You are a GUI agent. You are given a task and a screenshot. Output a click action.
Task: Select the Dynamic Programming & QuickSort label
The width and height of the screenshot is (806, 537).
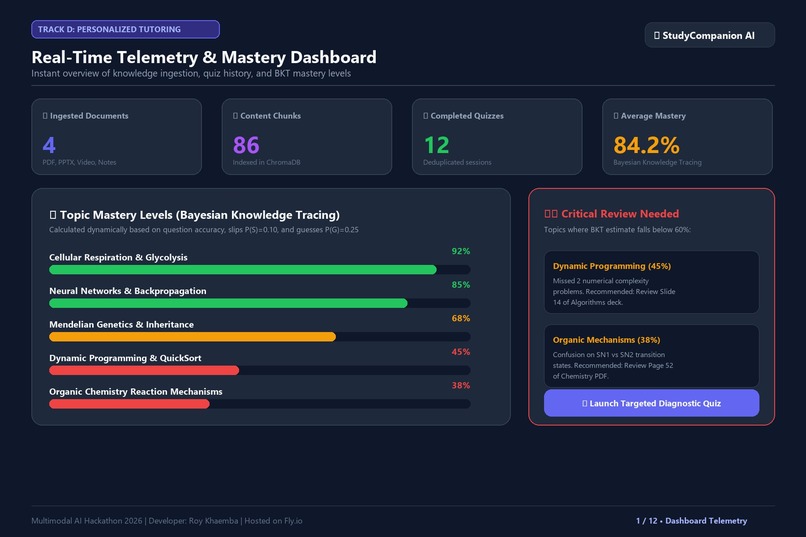125,358
